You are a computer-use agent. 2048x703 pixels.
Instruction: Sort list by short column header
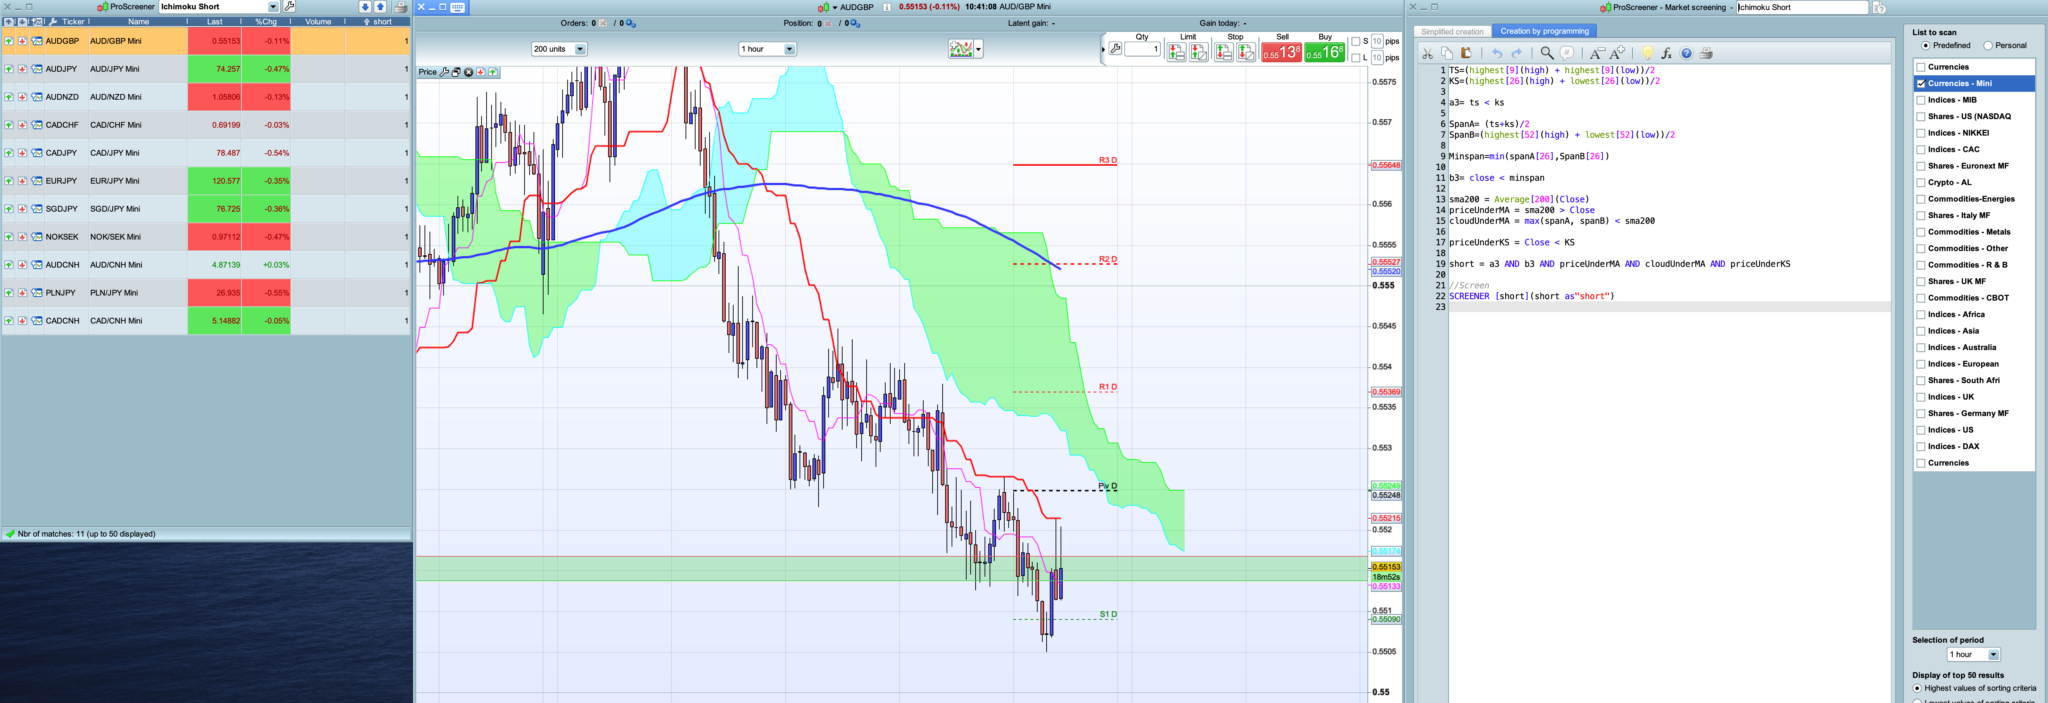click(x=378, y=21)
